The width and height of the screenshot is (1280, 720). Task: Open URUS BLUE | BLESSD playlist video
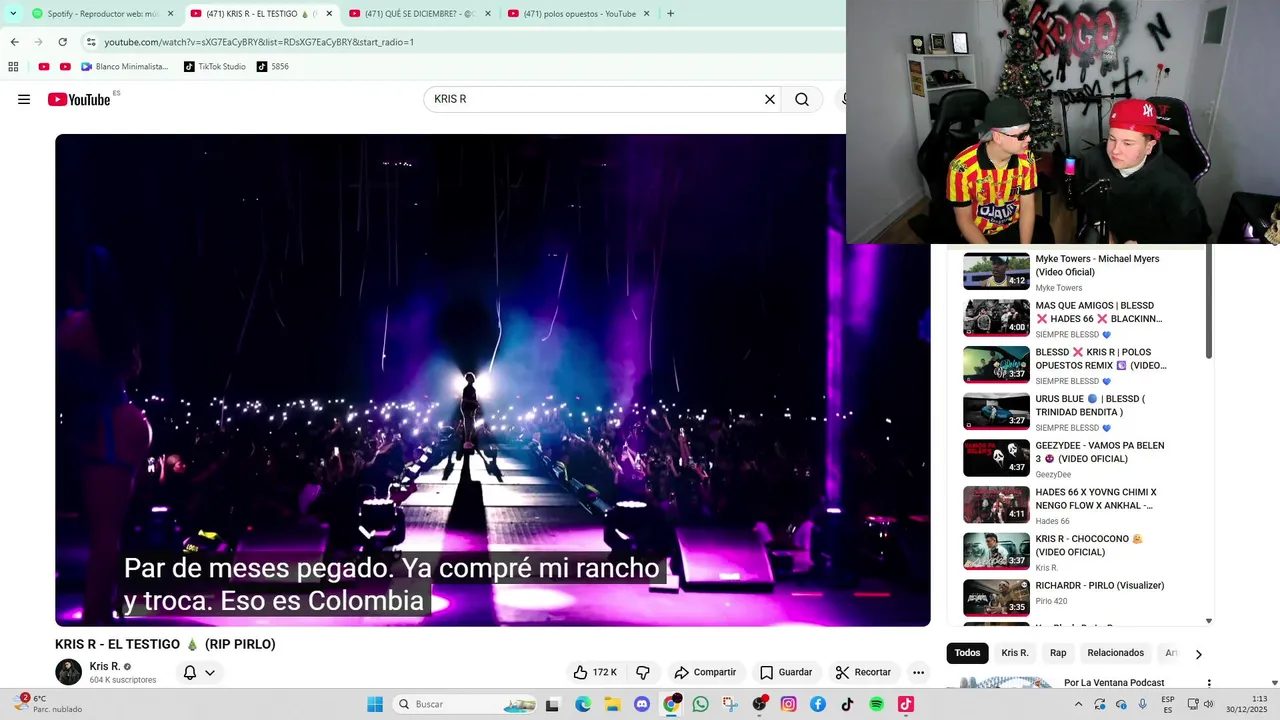point(1080,411)
